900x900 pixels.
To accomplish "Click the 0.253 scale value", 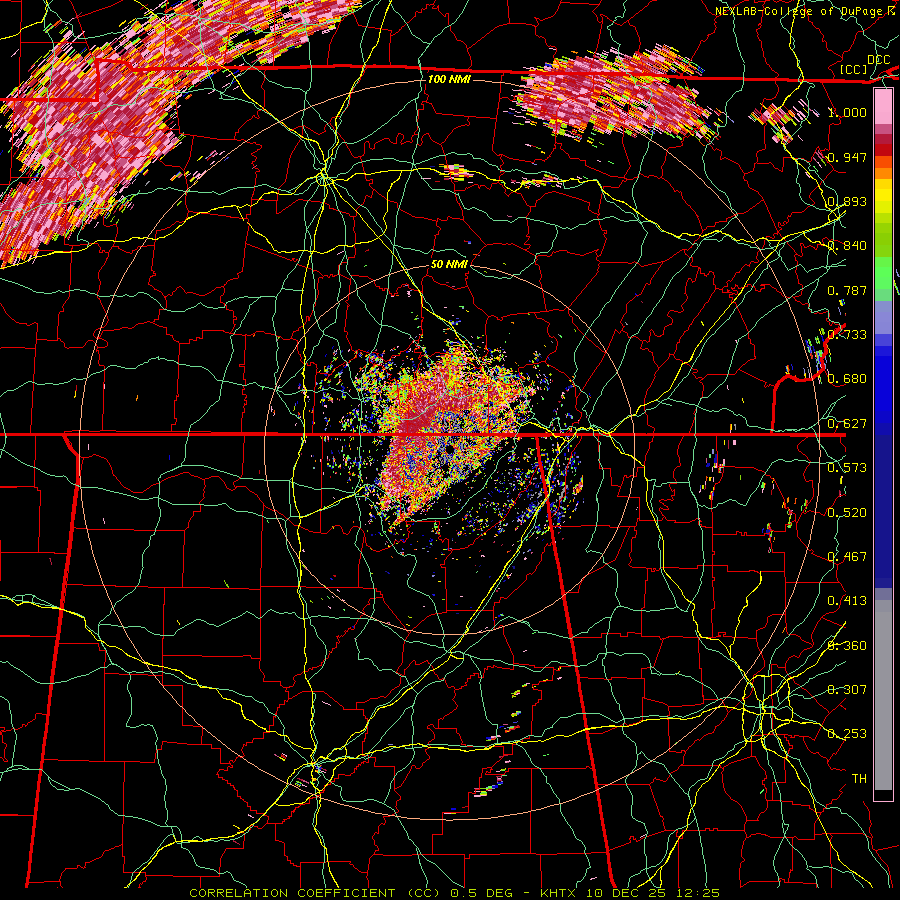I will [847, 734].
